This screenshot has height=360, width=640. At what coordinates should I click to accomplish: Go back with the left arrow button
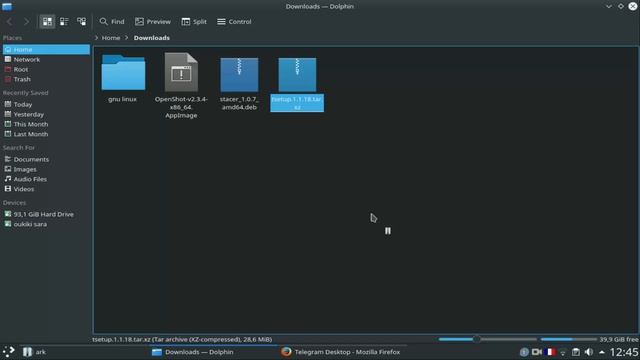point(10,22)
